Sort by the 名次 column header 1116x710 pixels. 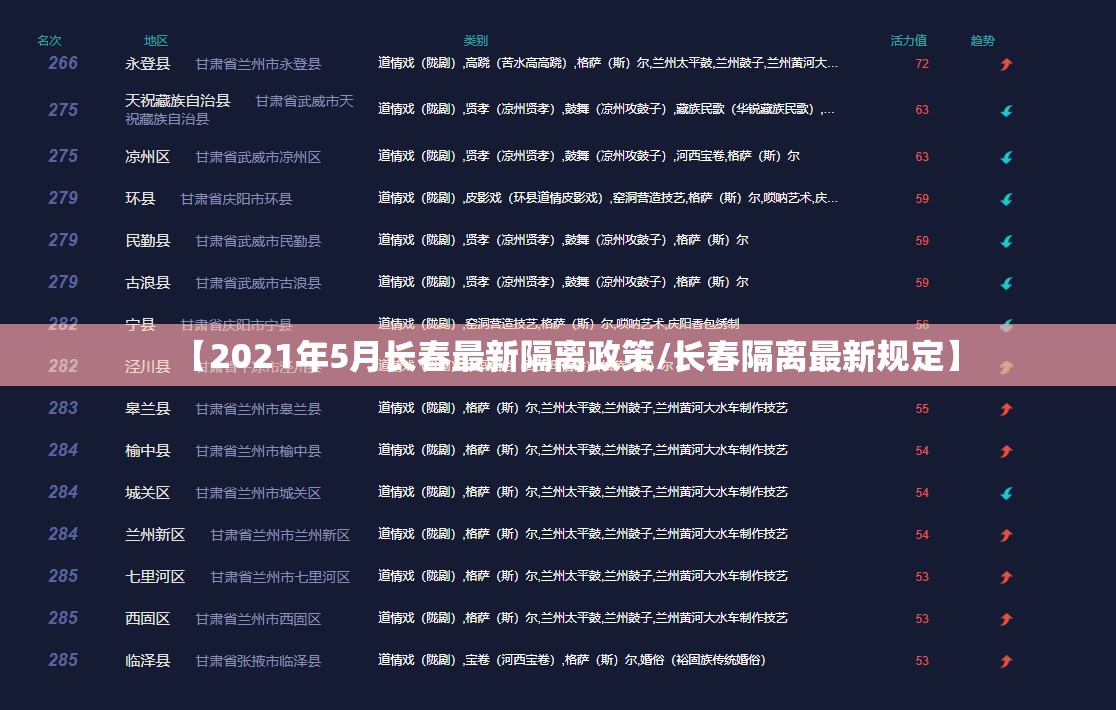tap(49, 41)
